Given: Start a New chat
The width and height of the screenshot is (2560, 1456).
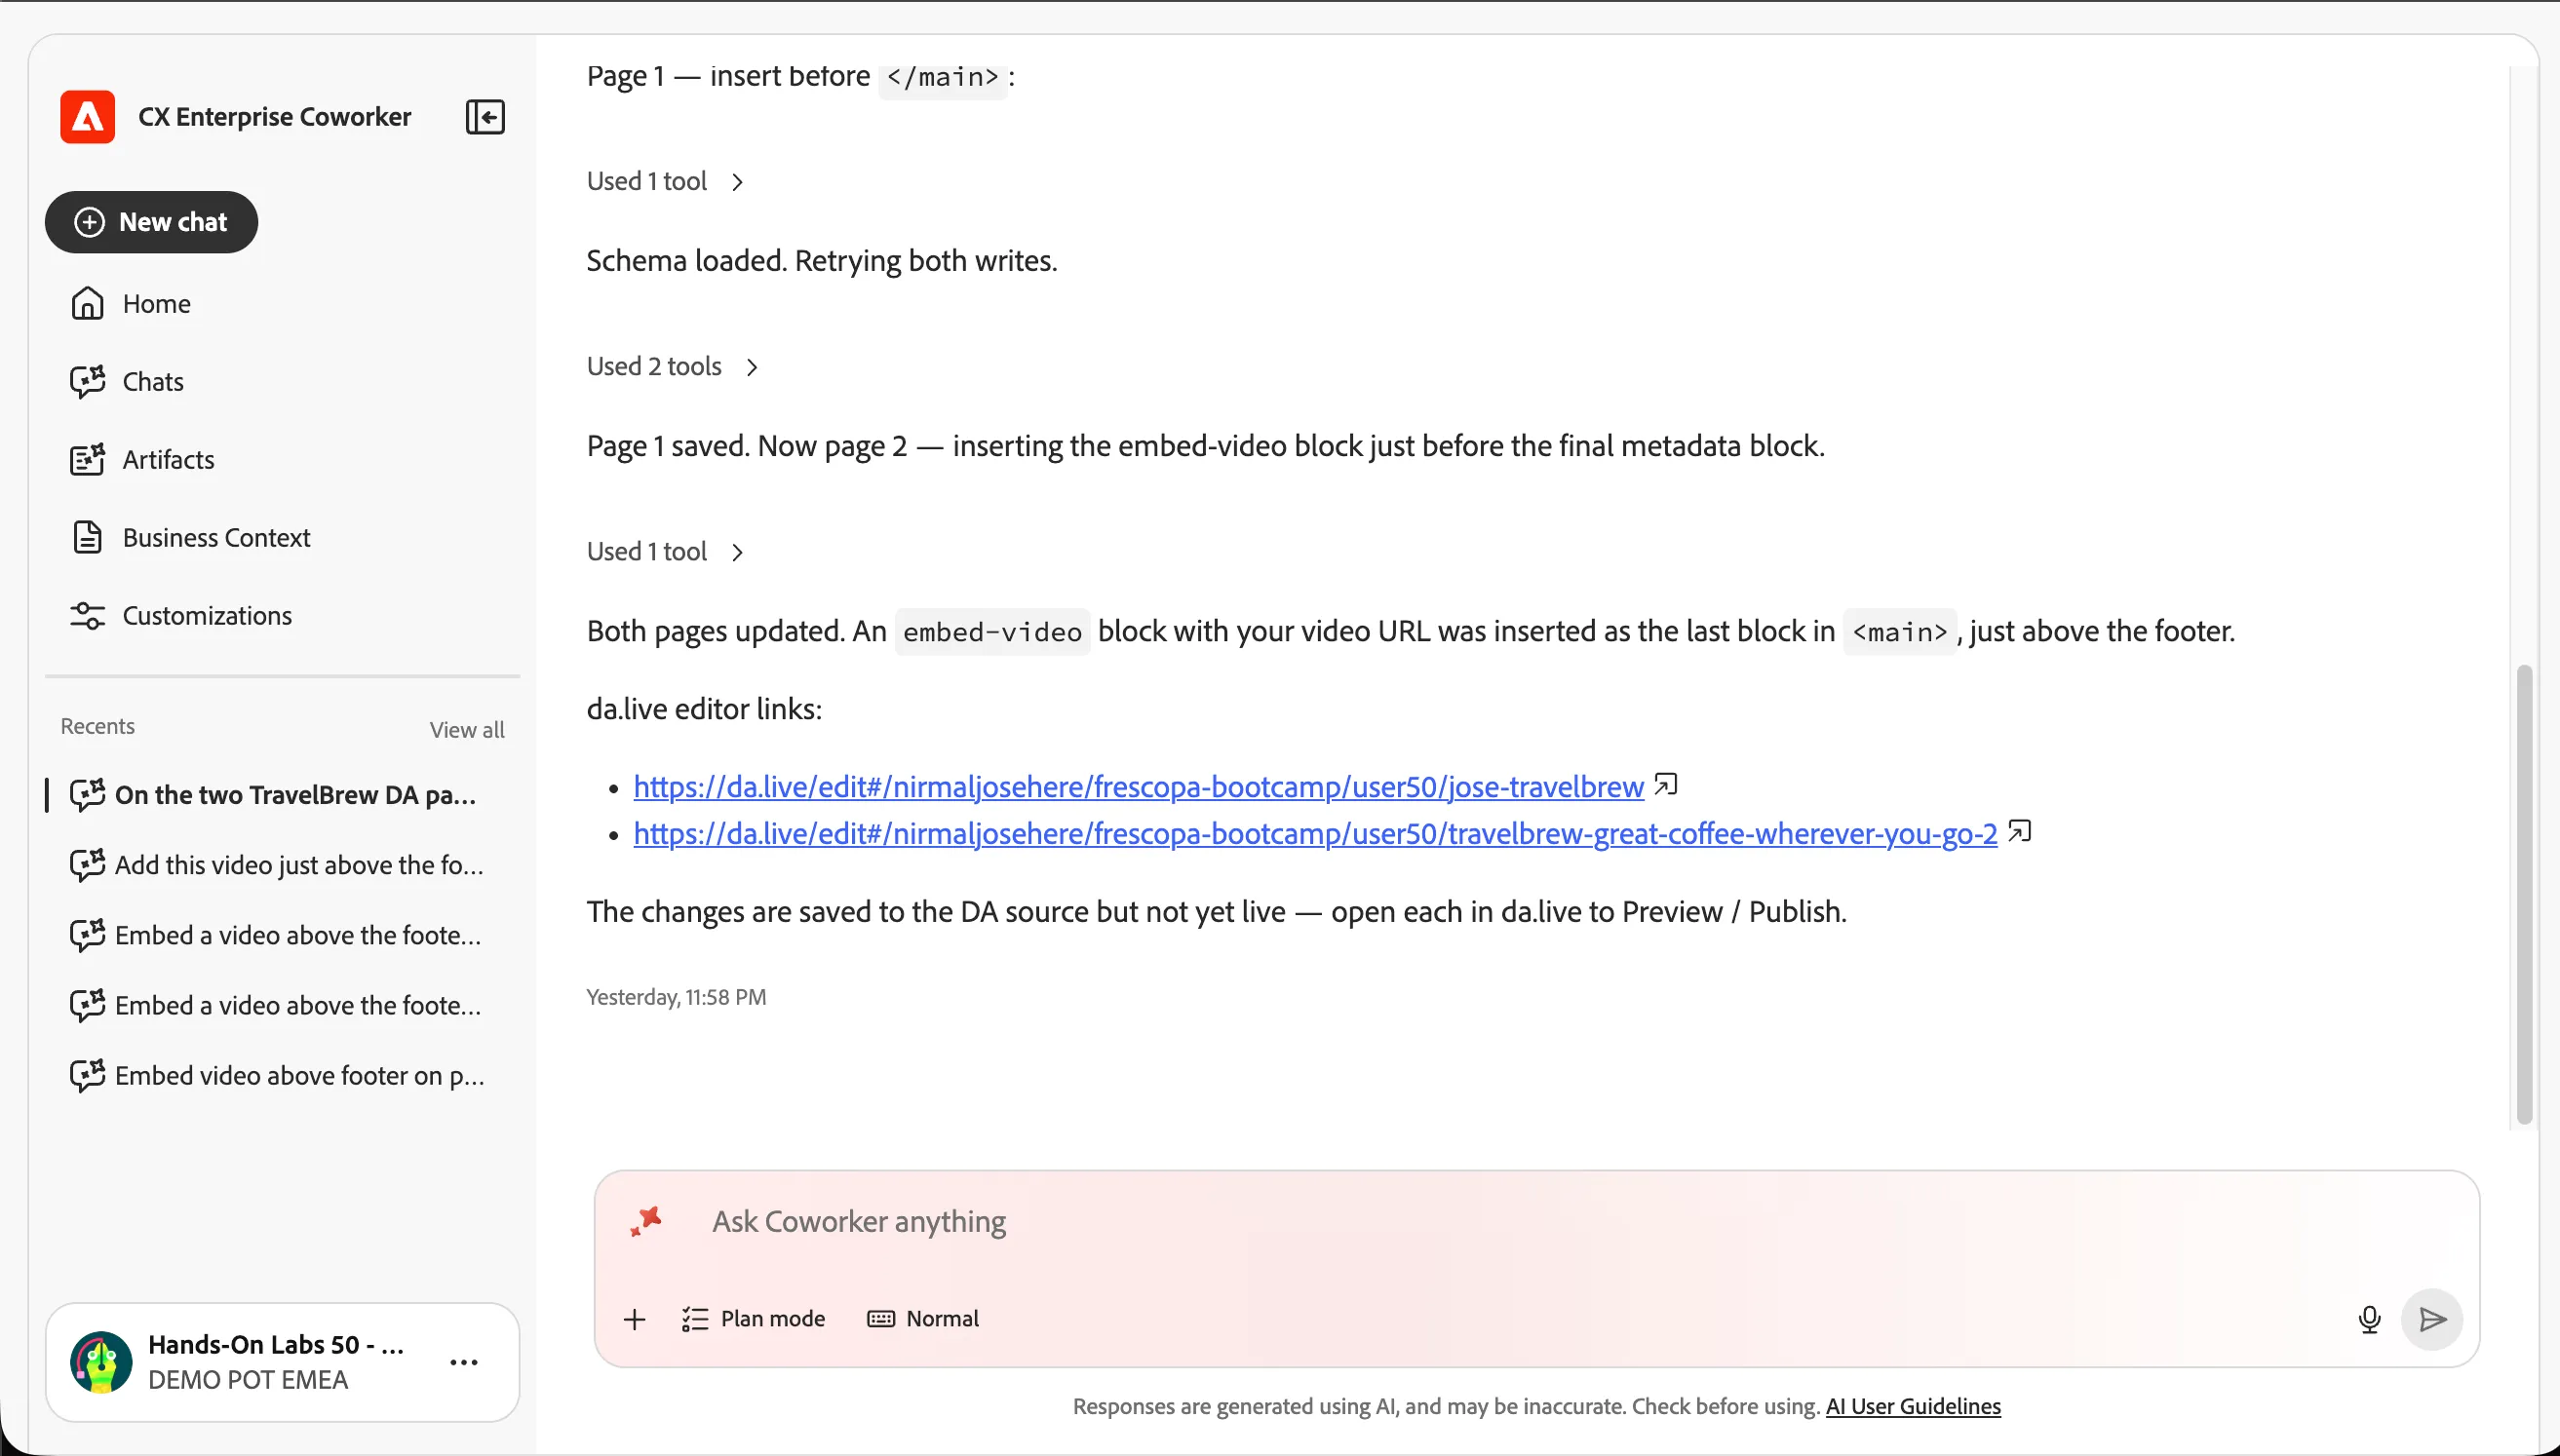Looking at the screenshot, I should tap(151, 222).
